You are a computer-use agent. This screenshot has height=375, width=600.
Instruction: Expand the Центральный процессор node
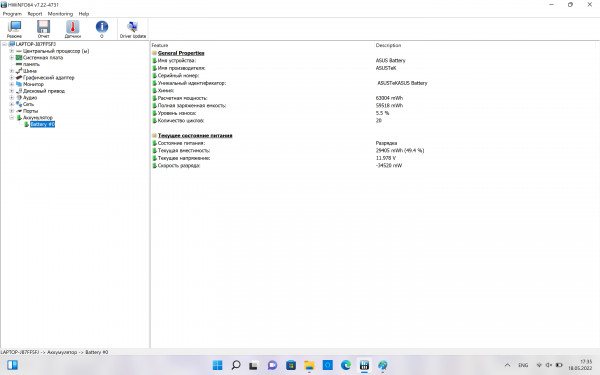pyautogui.click(x=11, y=51)
